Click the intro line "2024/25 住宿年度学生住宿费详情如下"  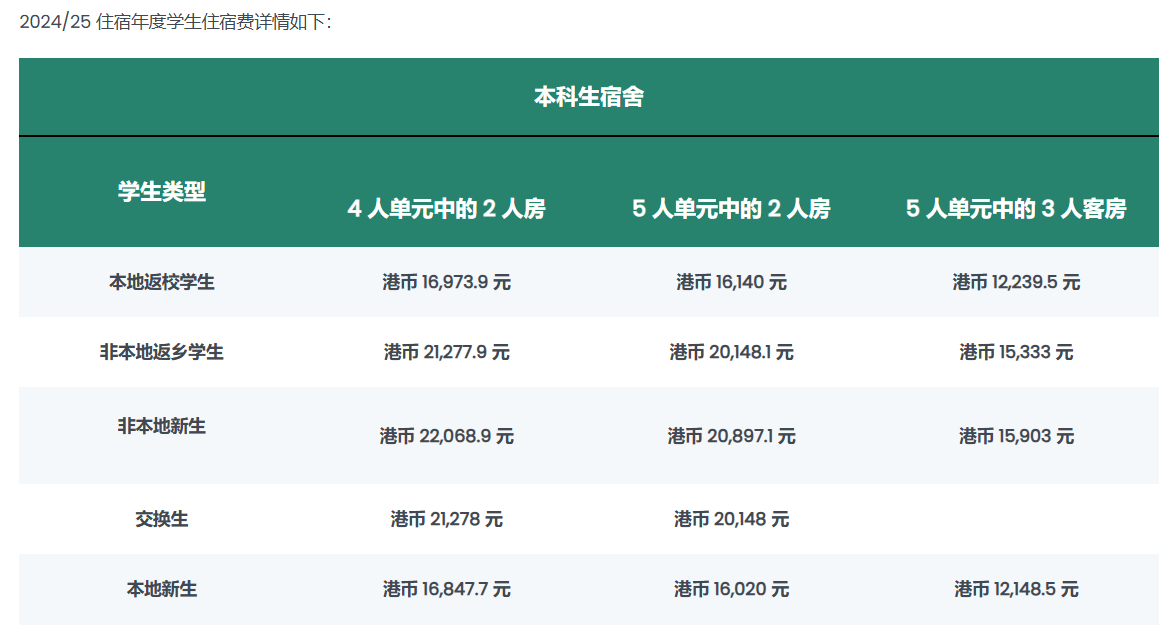pos(175,22)
